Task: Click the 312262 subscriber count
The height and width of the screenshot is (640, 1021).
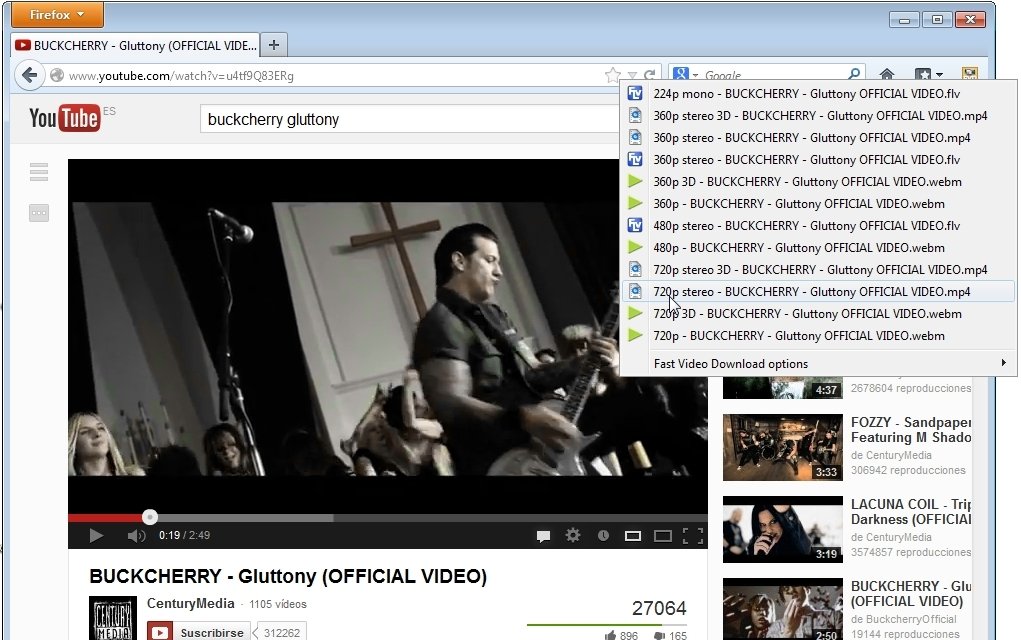Action: 281,633
